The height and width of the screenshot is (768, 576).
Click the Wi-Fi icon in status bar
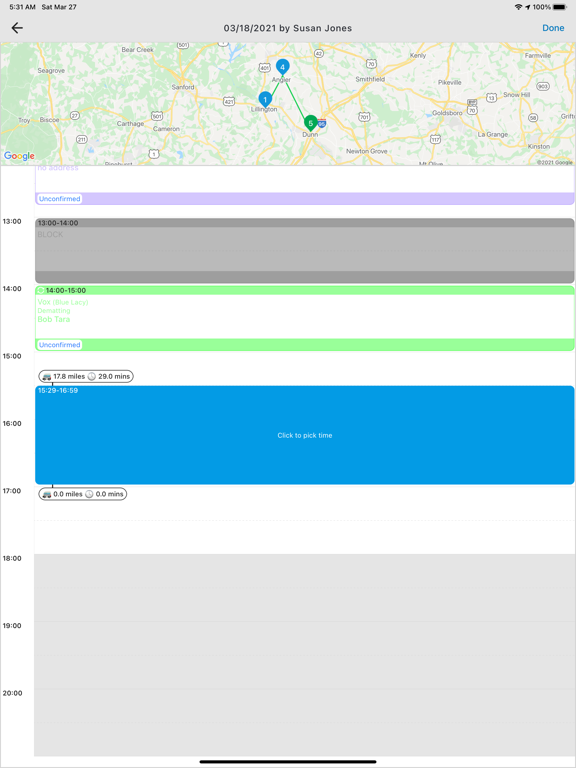[519, 7]
